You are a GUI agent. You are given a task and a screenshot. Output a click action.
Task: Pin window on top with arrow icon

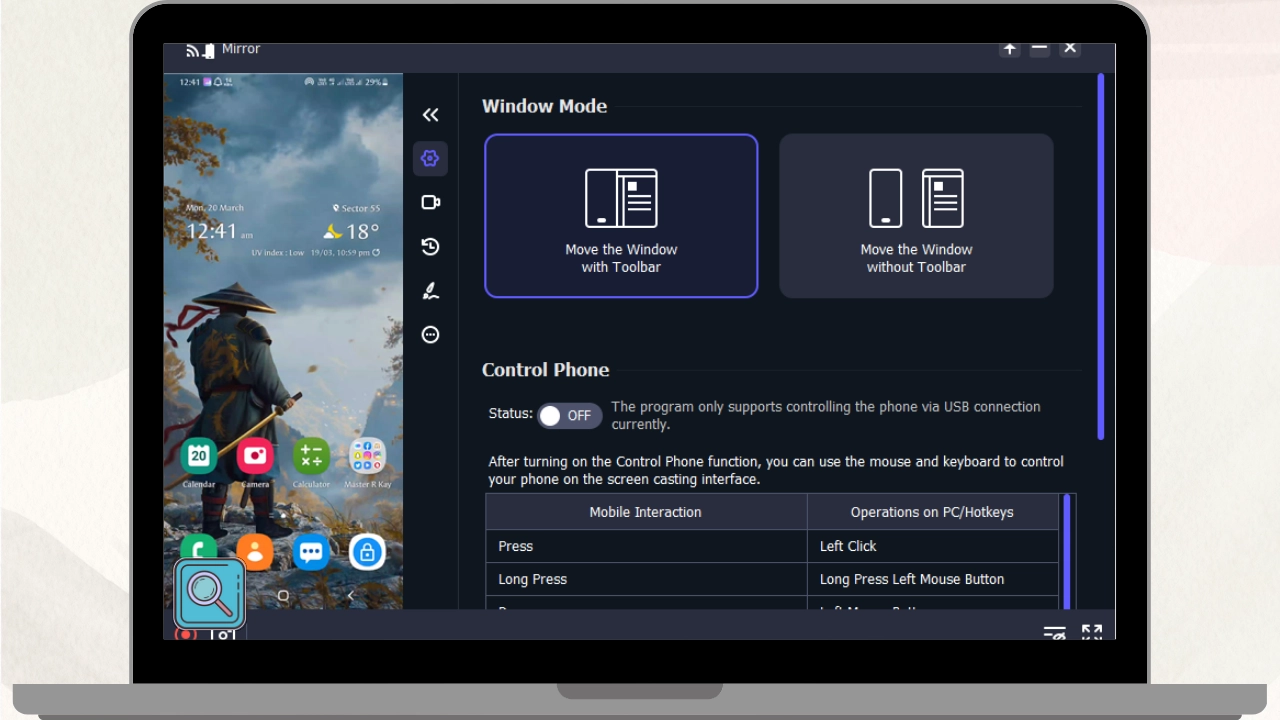tap(1010, 49)
